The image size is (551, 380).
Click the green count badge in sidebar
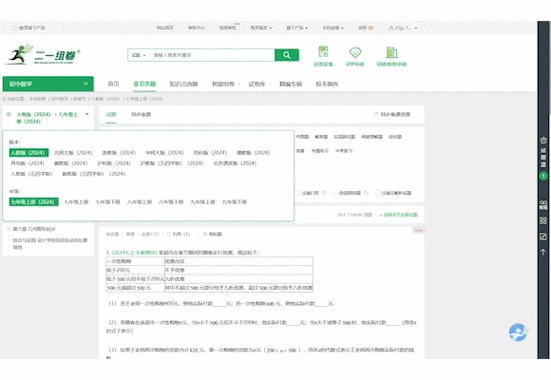[543, 175]
